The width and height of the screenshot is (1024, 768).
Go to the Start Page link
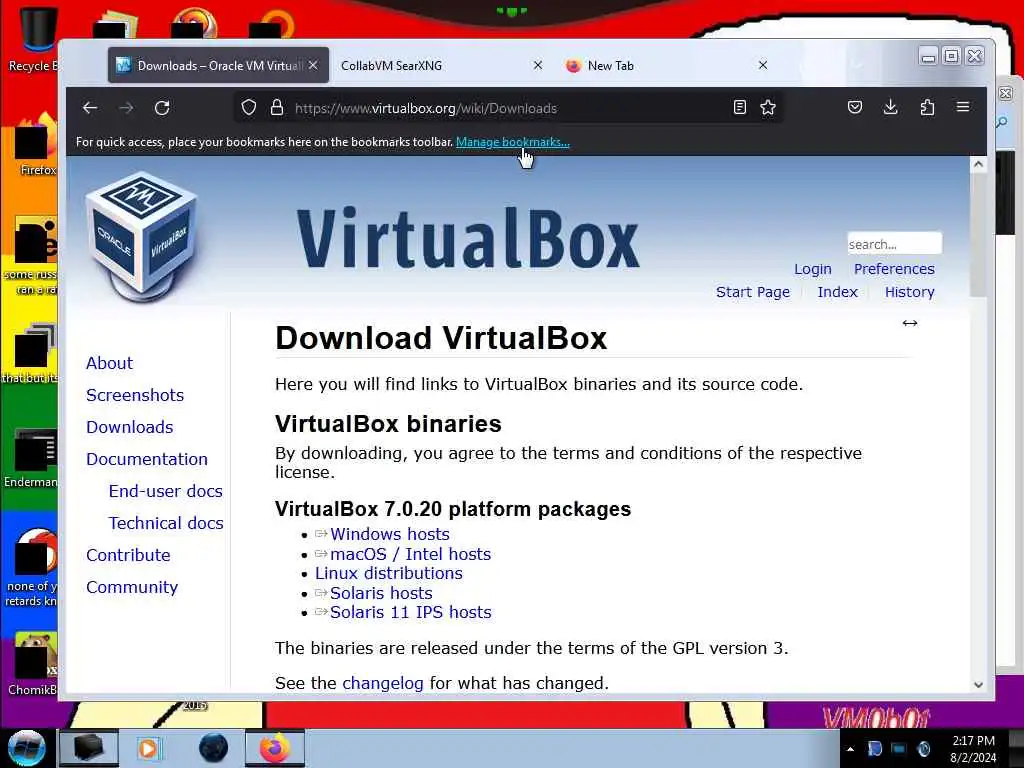pos(753,292)
